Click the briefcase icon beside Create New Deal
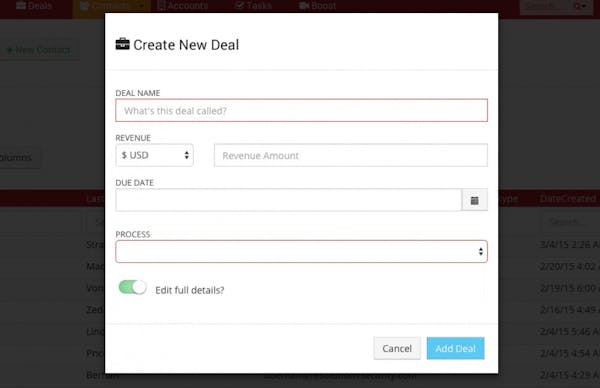Image resolution: width=600 pixels, height=388 pixels. [122, 44]
